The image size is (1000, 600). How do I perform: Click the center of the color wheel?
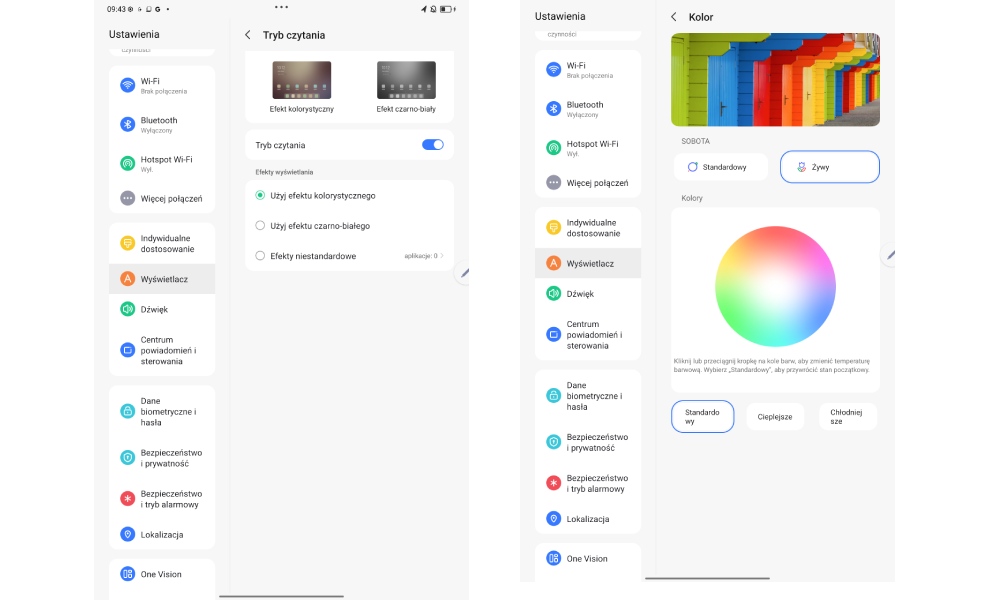pos(775,286)
